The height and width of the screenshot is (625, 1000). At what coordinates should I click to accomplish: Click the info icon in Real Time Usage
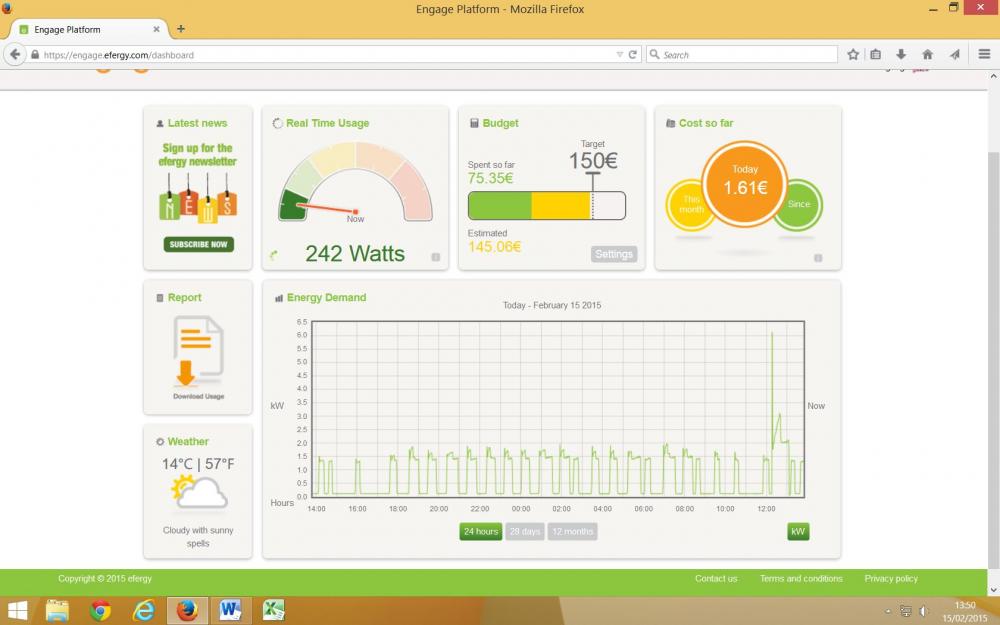pos(436,257)
